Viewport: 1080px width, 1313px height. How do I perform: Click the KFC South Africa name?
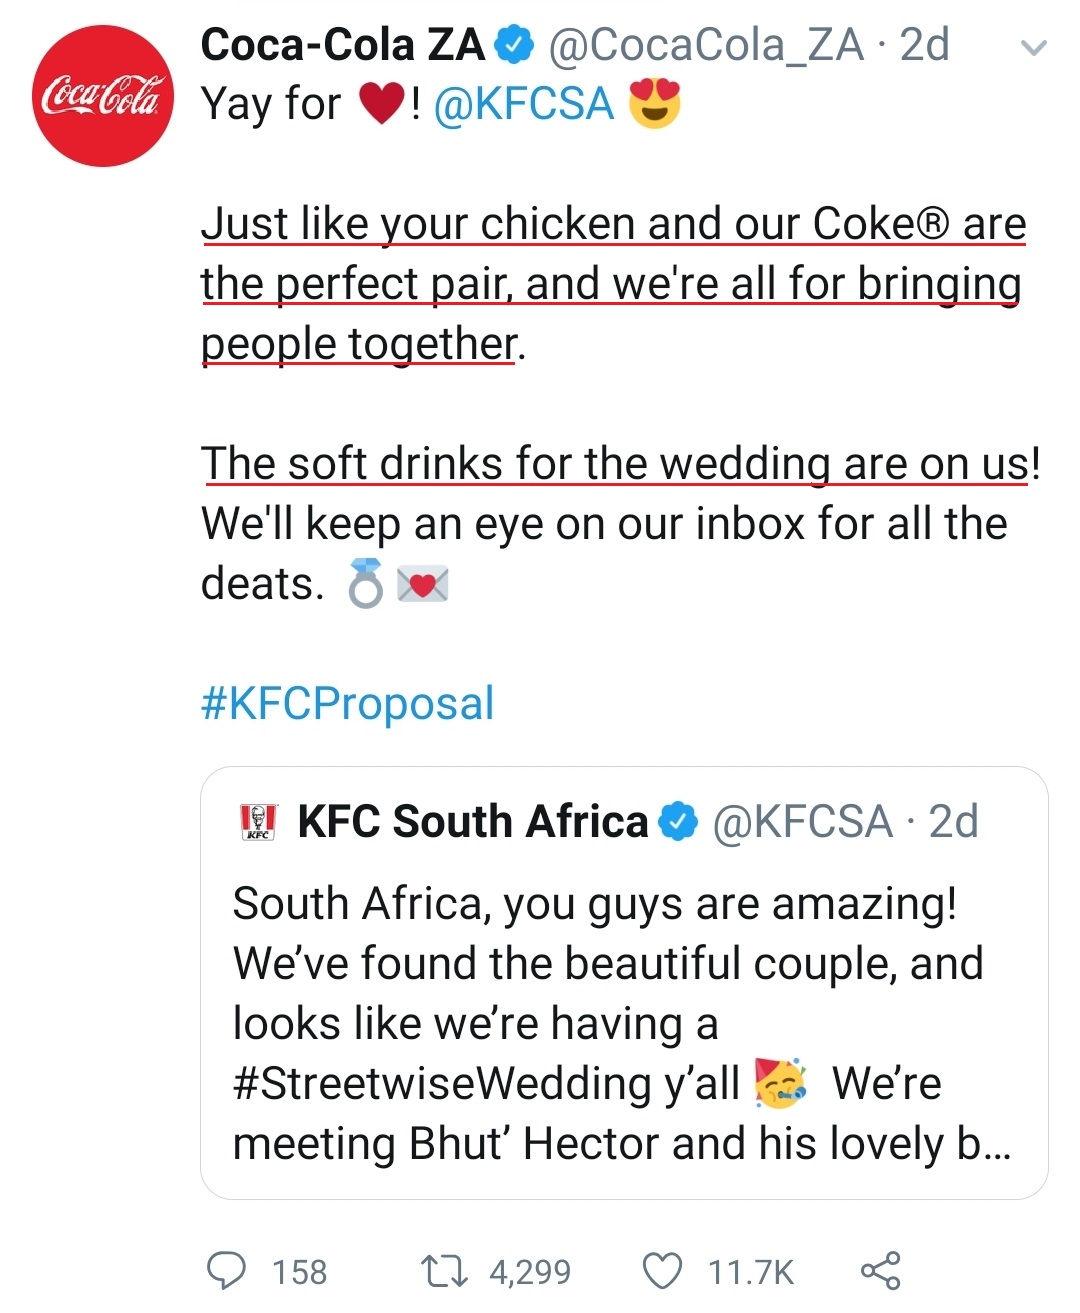[473, 822]
